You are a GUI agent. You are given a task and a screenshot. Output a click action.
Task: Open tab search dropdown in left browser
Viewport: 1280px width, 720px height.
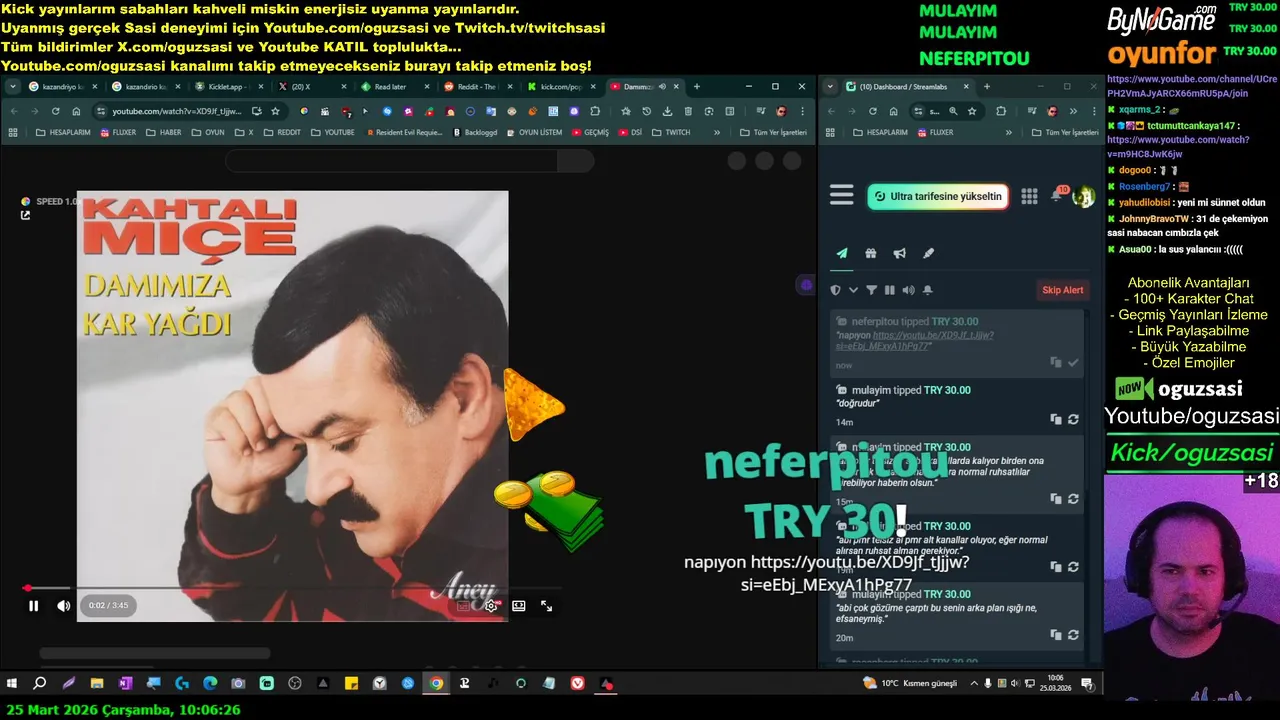pos(14,87)
